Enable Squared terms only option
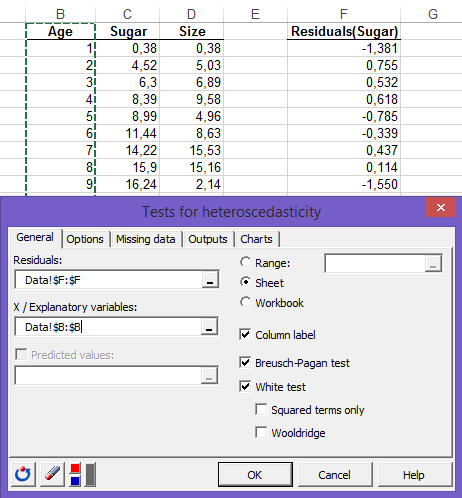Viewport: 462px width, 498px height. tap(261, 410)
